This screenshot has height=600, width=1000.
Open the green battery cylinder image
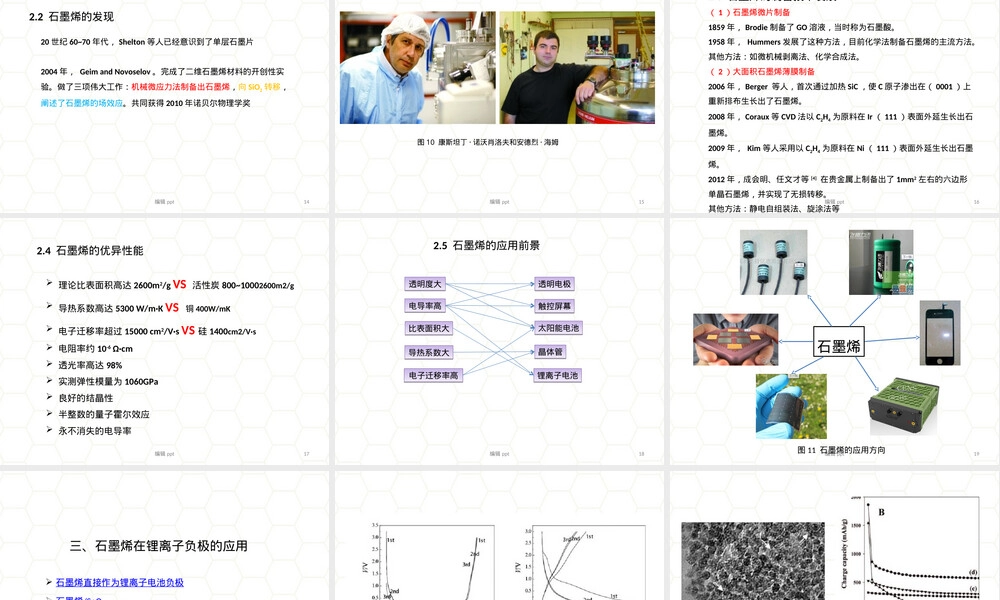click(881, 262)
